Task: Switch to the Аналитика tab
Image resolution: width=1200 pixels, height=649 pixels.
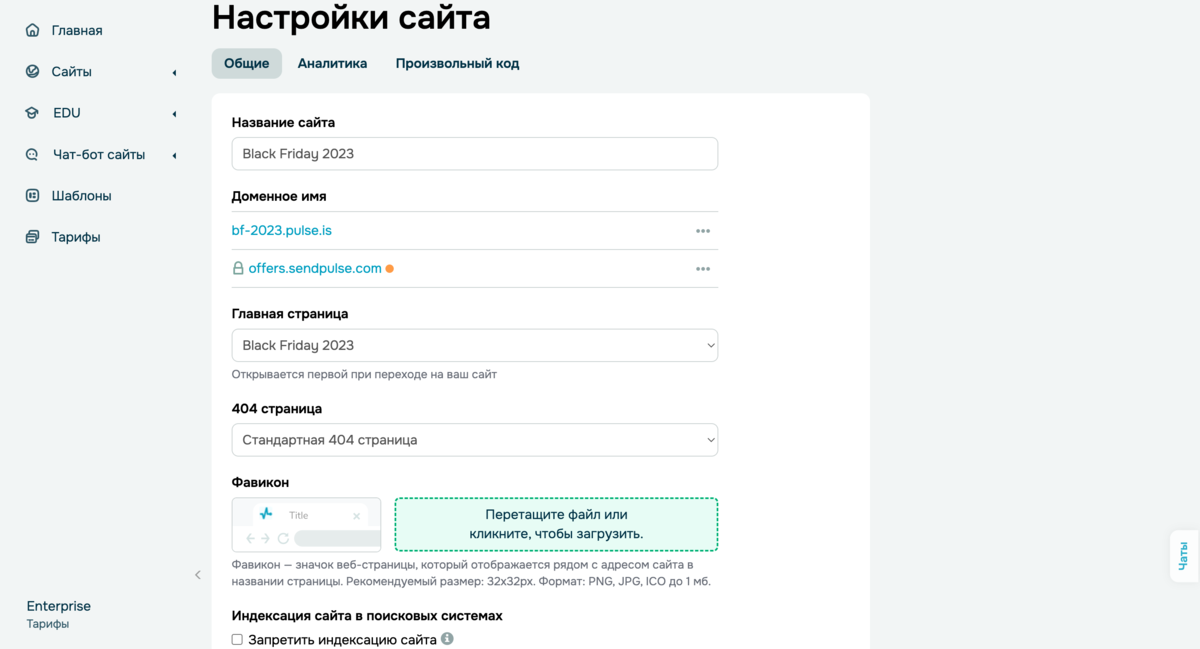Action: point(332,64)
